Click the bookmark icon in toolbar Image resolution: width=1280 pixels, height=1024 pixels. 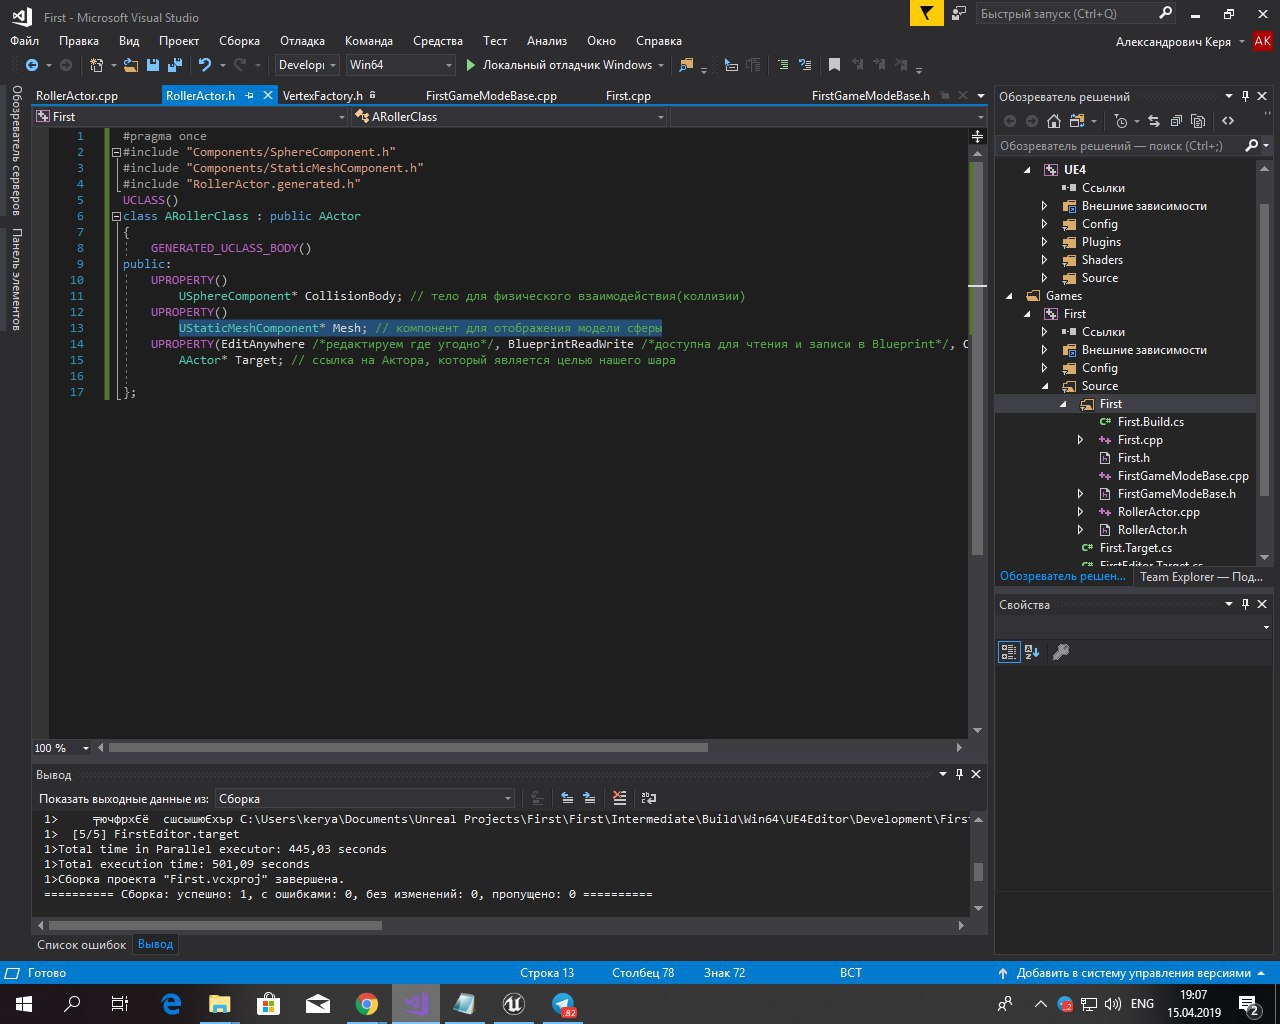[834, 65]
